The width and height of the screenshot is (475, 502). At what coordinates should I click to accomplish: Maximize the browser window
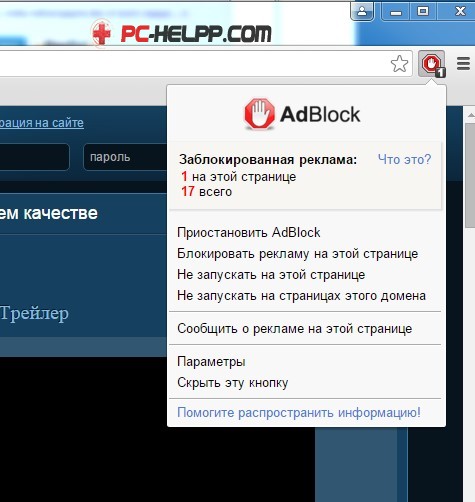point(423,12)
